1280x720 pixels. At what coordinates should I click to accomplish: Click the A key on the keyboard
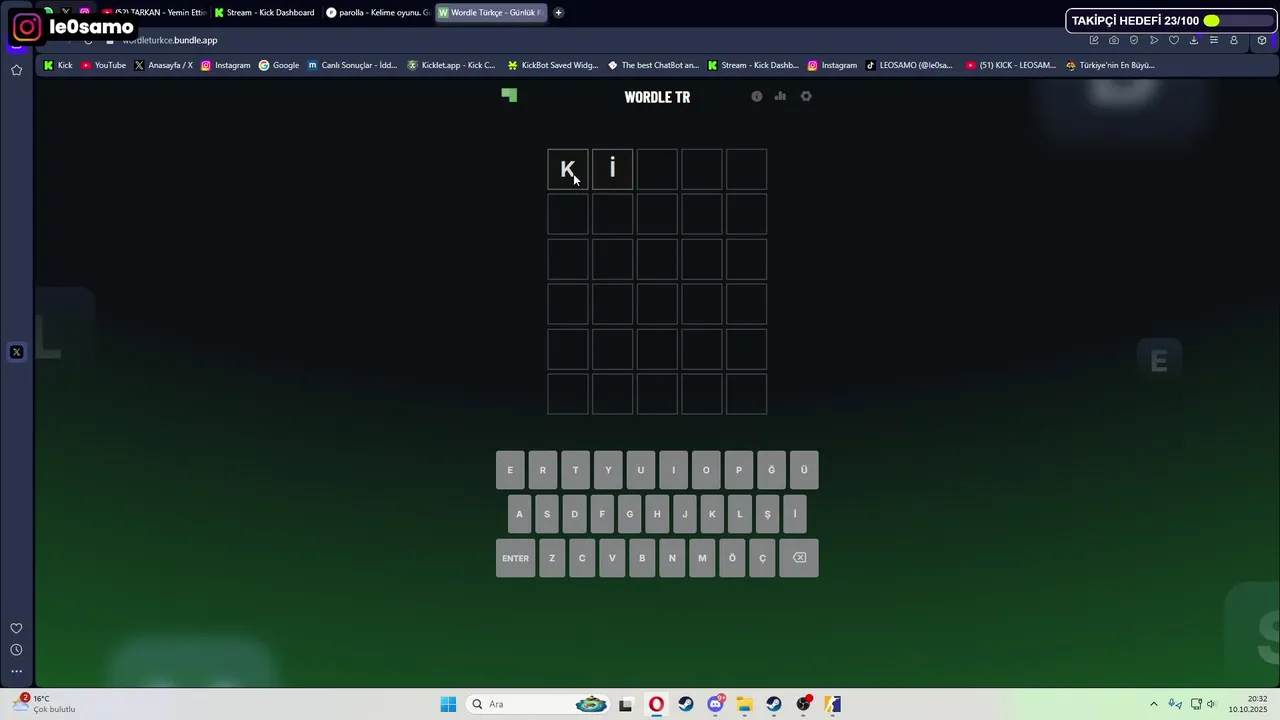(x=519, y=514)
